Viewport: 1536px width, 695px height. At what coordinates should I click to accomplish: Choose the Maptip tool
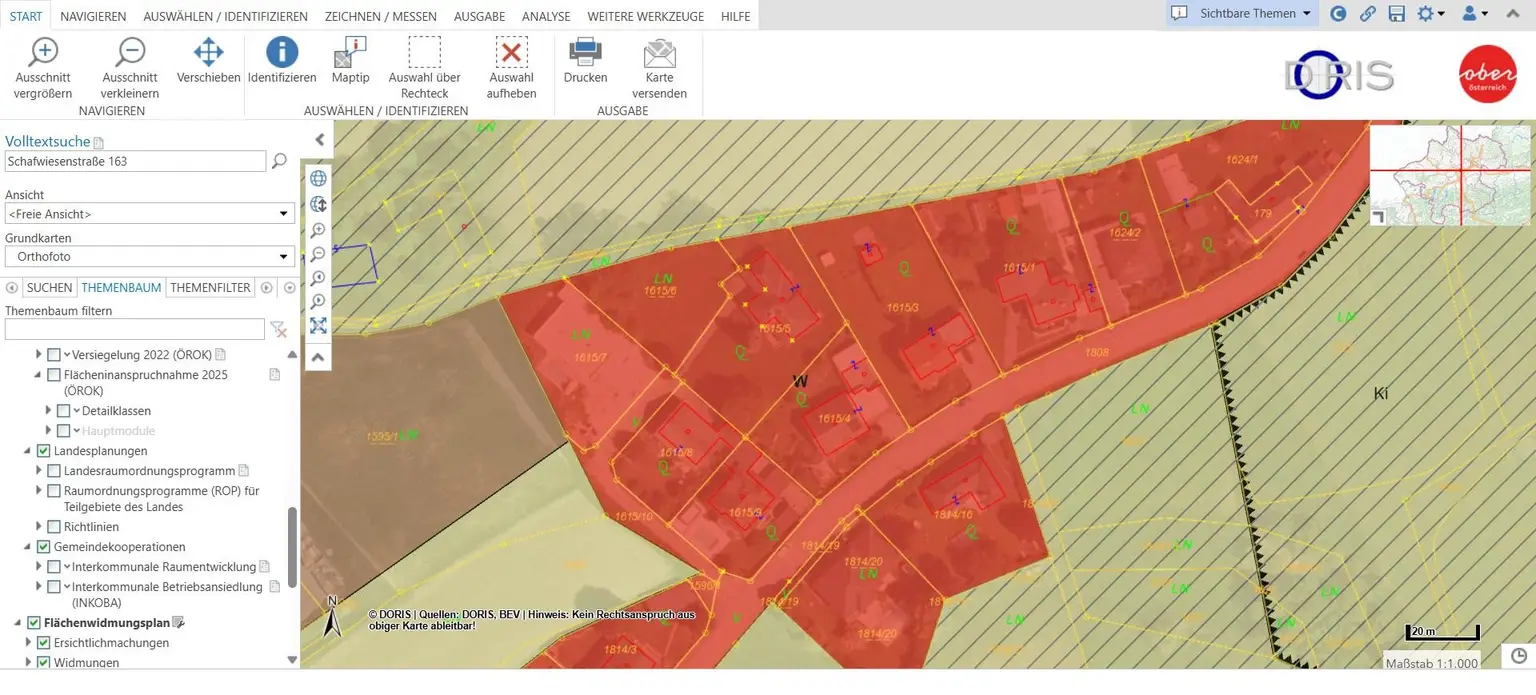[x=350, y=53]
